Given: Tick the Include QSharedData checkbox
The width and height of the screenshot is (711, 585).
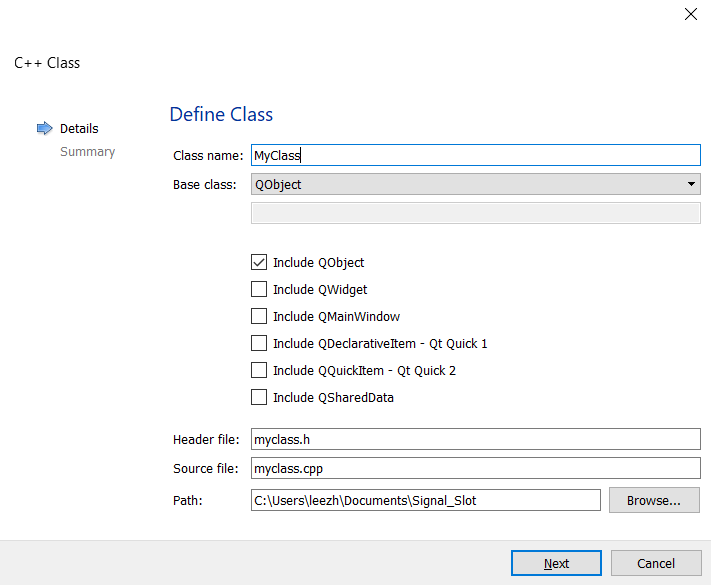Looking at the screenshot, I should 259,398.
